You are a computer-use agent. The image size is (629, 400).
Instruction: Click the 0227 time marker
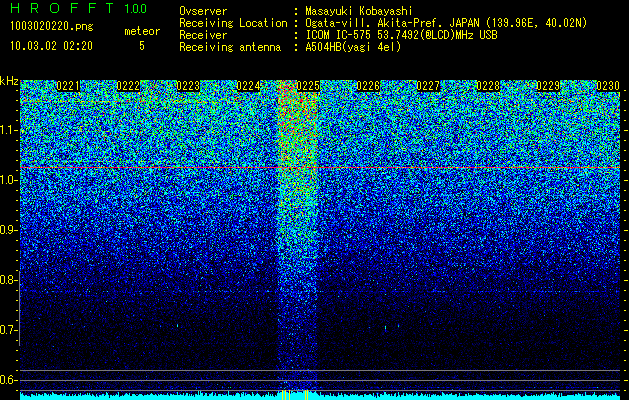pyautogui.click(x=428, y=86)
